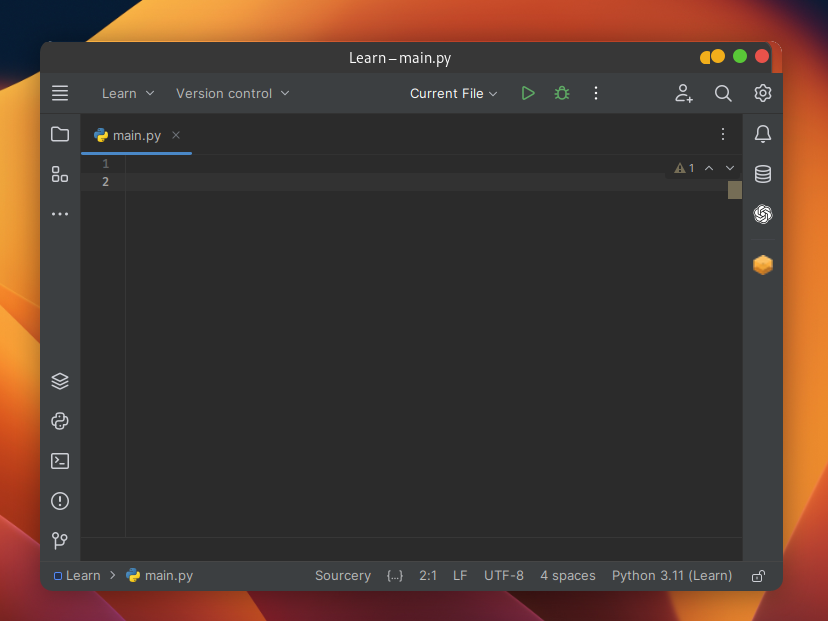Screen dimensions: 828x621
Task: Open the Structure tool window icon
Action: 60,174
